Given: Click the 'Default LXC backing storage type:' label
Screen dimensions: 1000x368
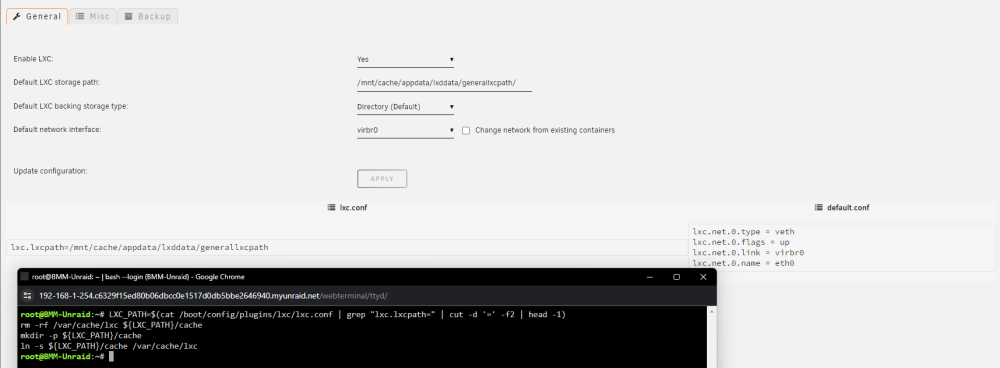Looking at the screenshot, I should coord(71,106).
